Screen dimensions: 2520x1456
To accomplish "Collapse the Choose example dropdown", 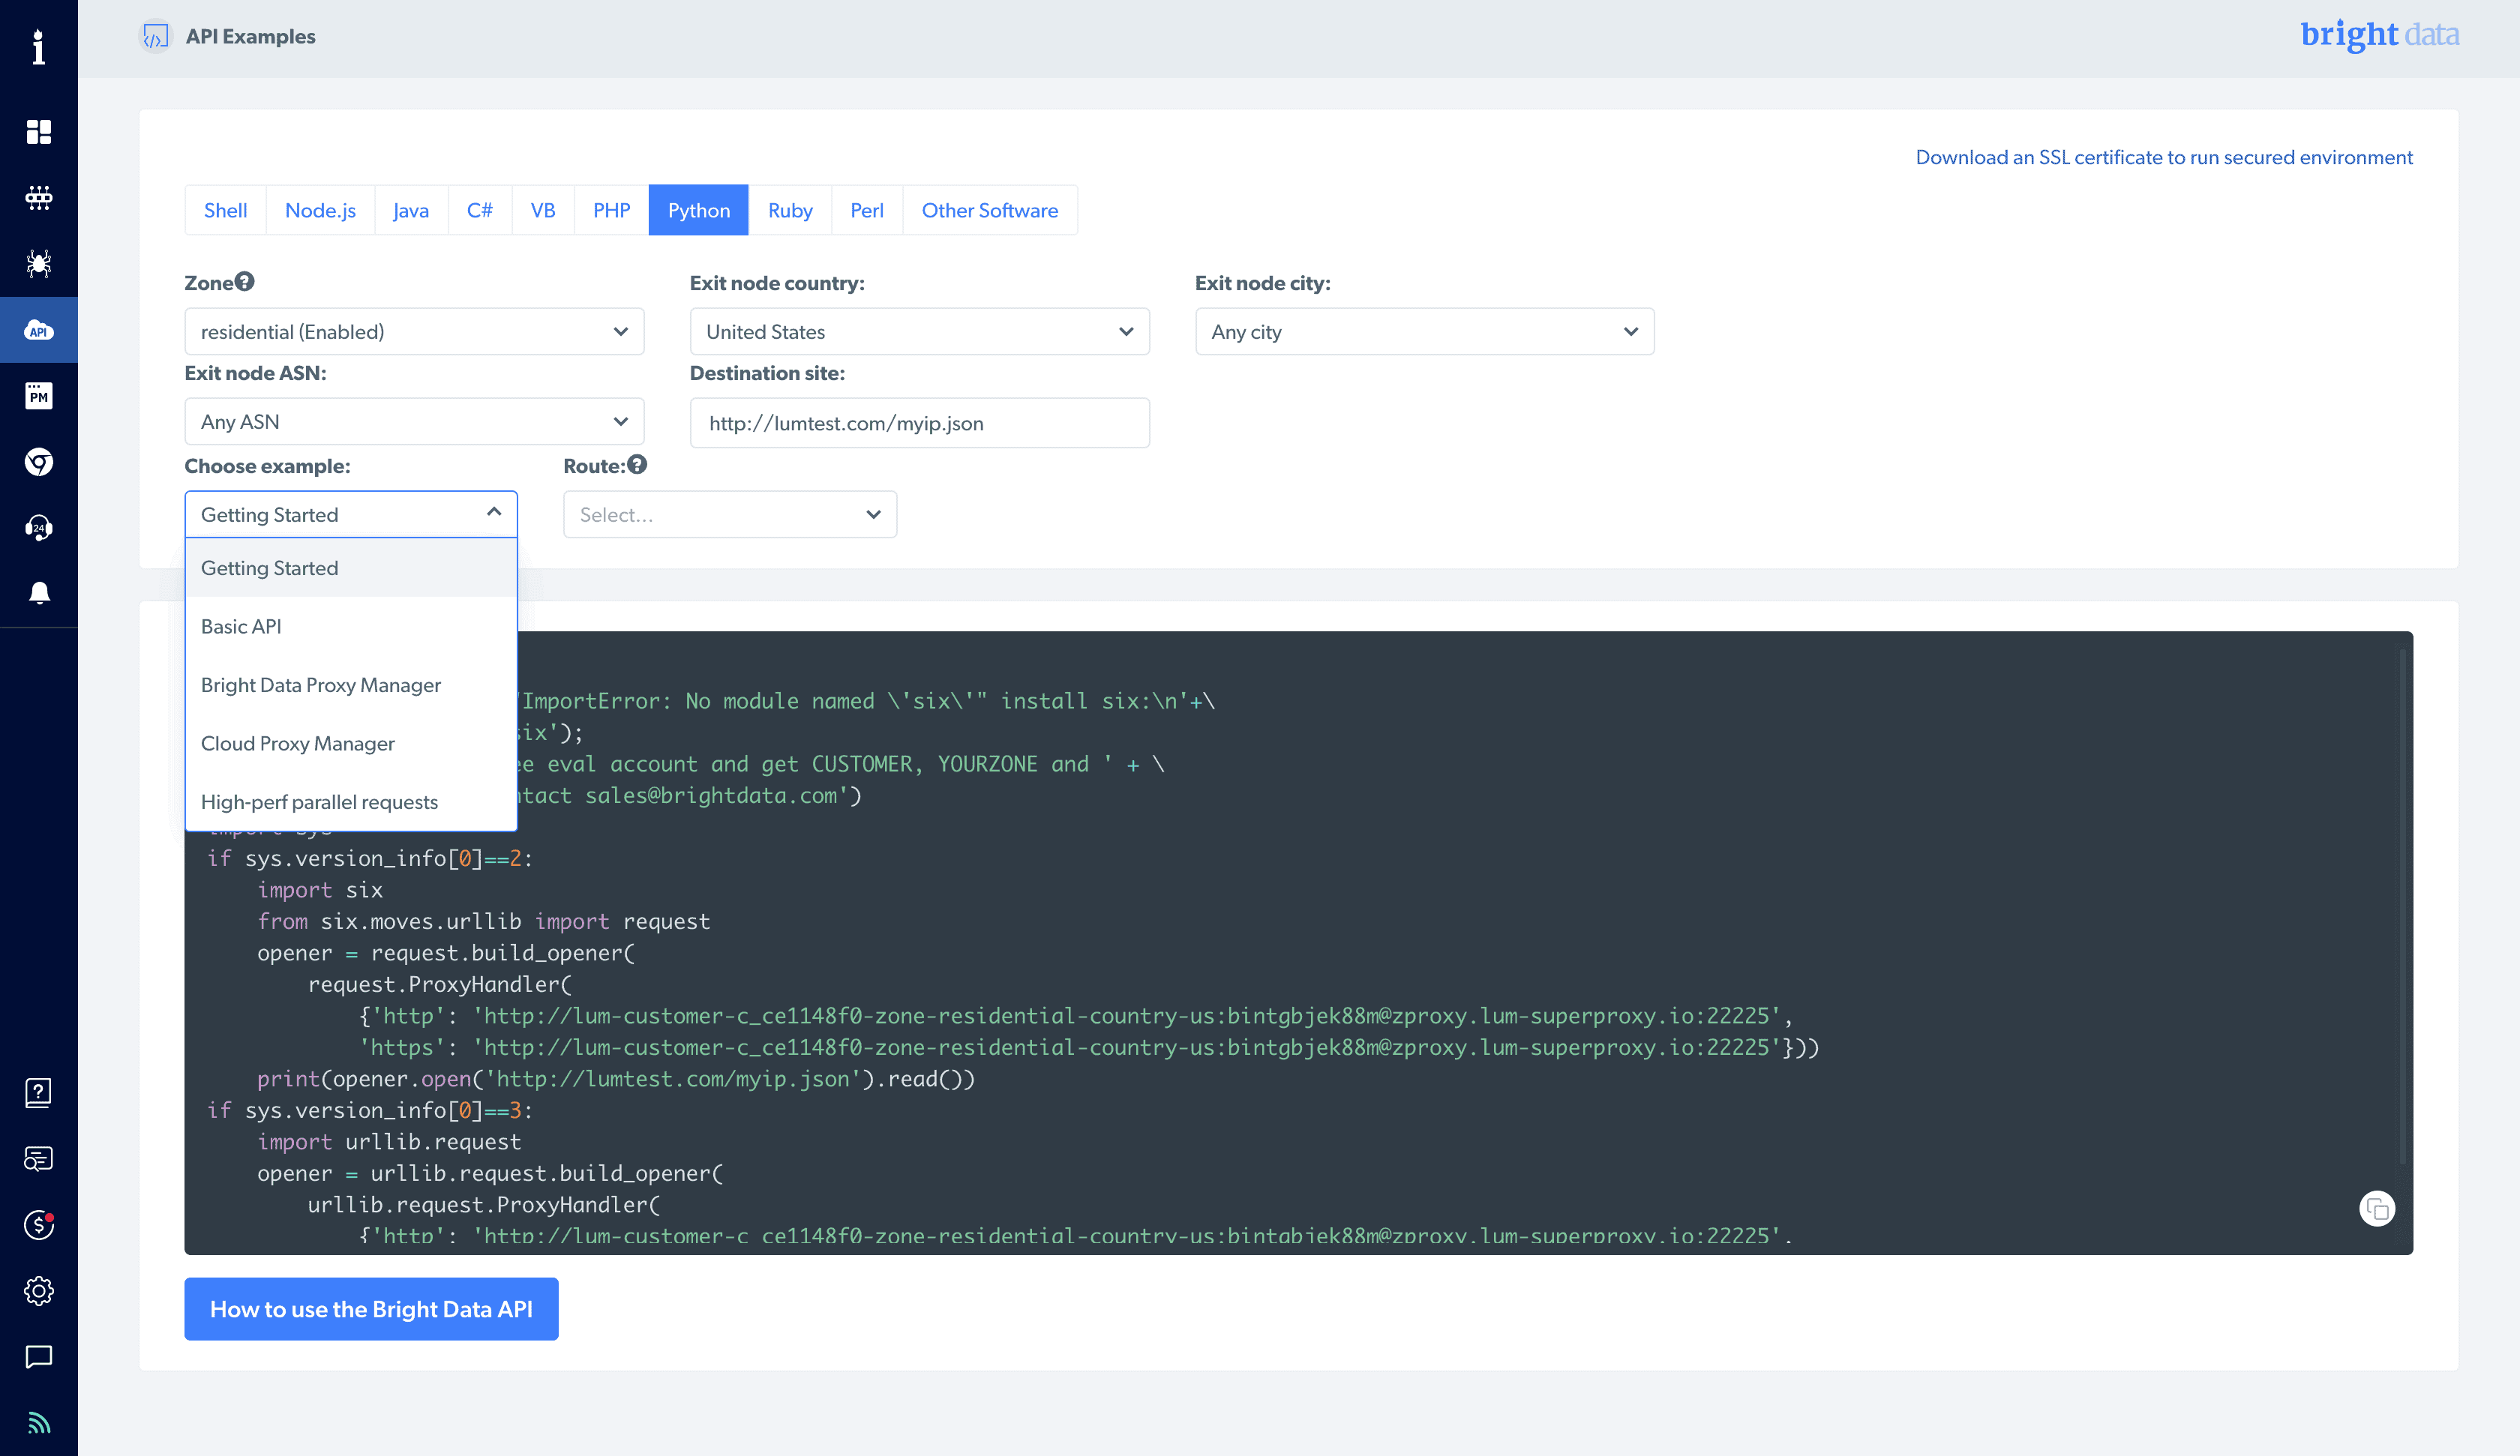I will tap(351, 514).
